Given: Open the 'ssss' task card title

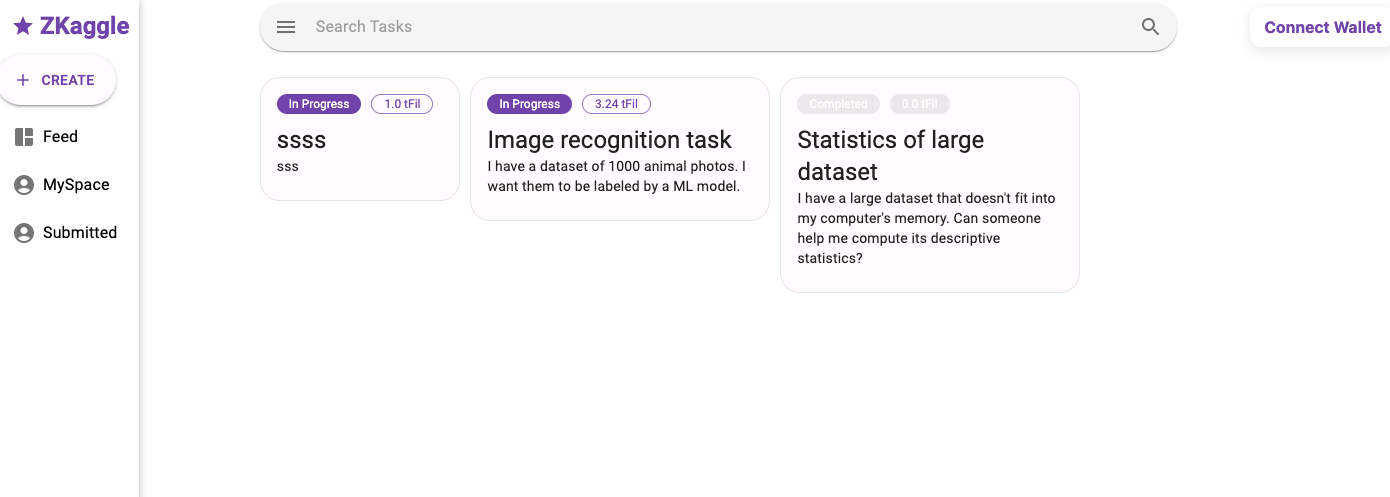Looking at the screenshot, I should tap(301, 140).
